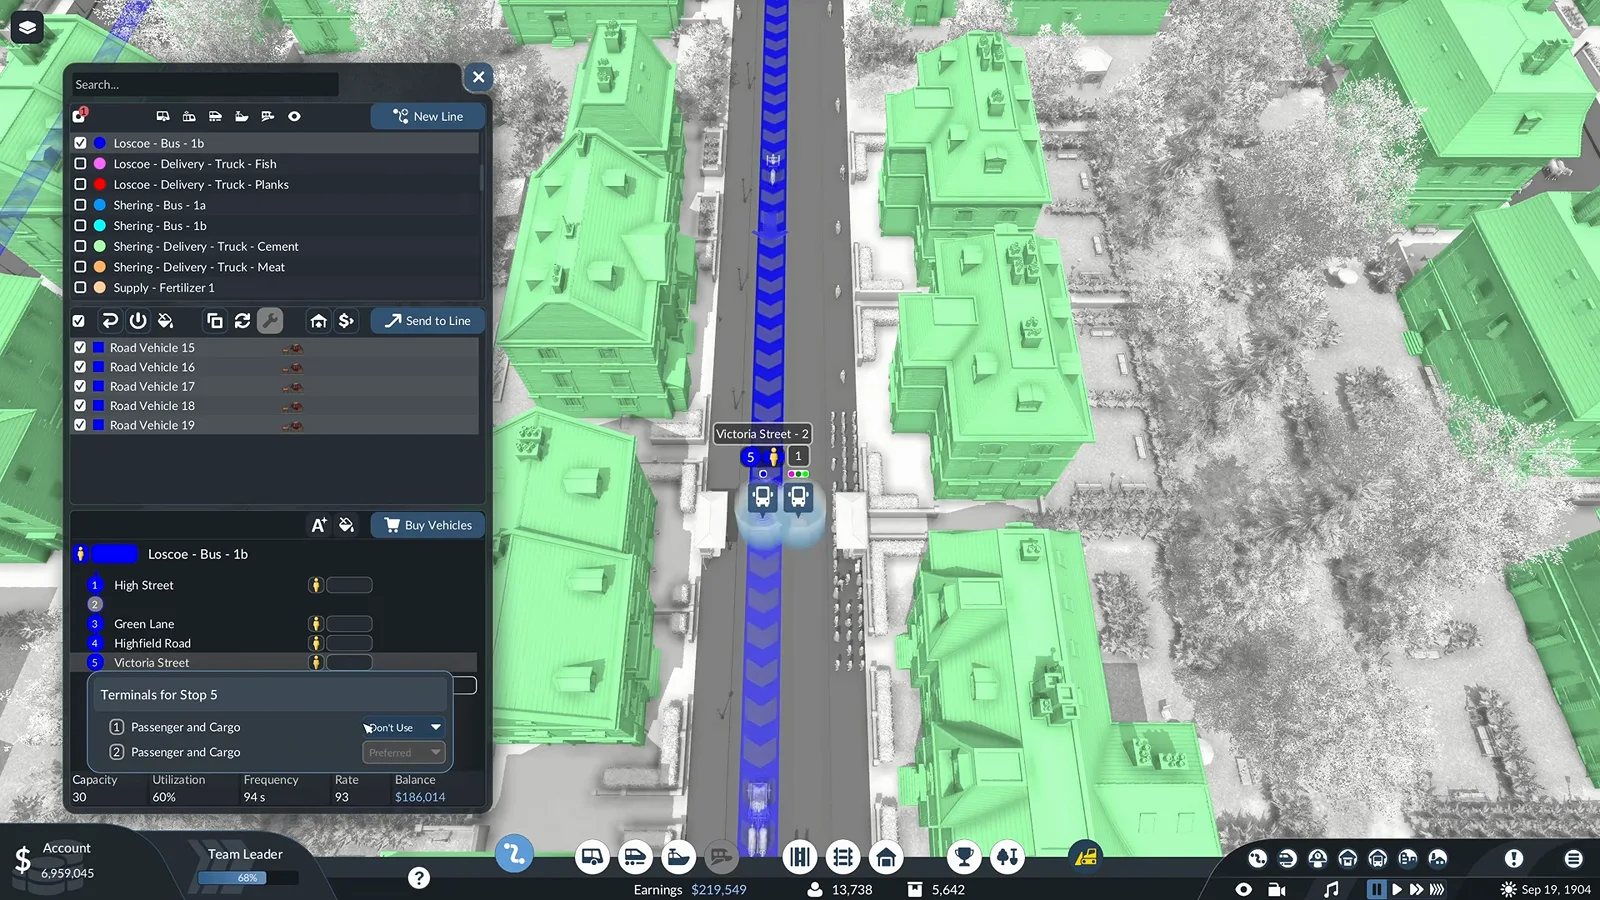Image resolution: width=1600 pixels, height=900 pixels.
Task: Click the Buy Vehicles button
Action: click(428, 525)
